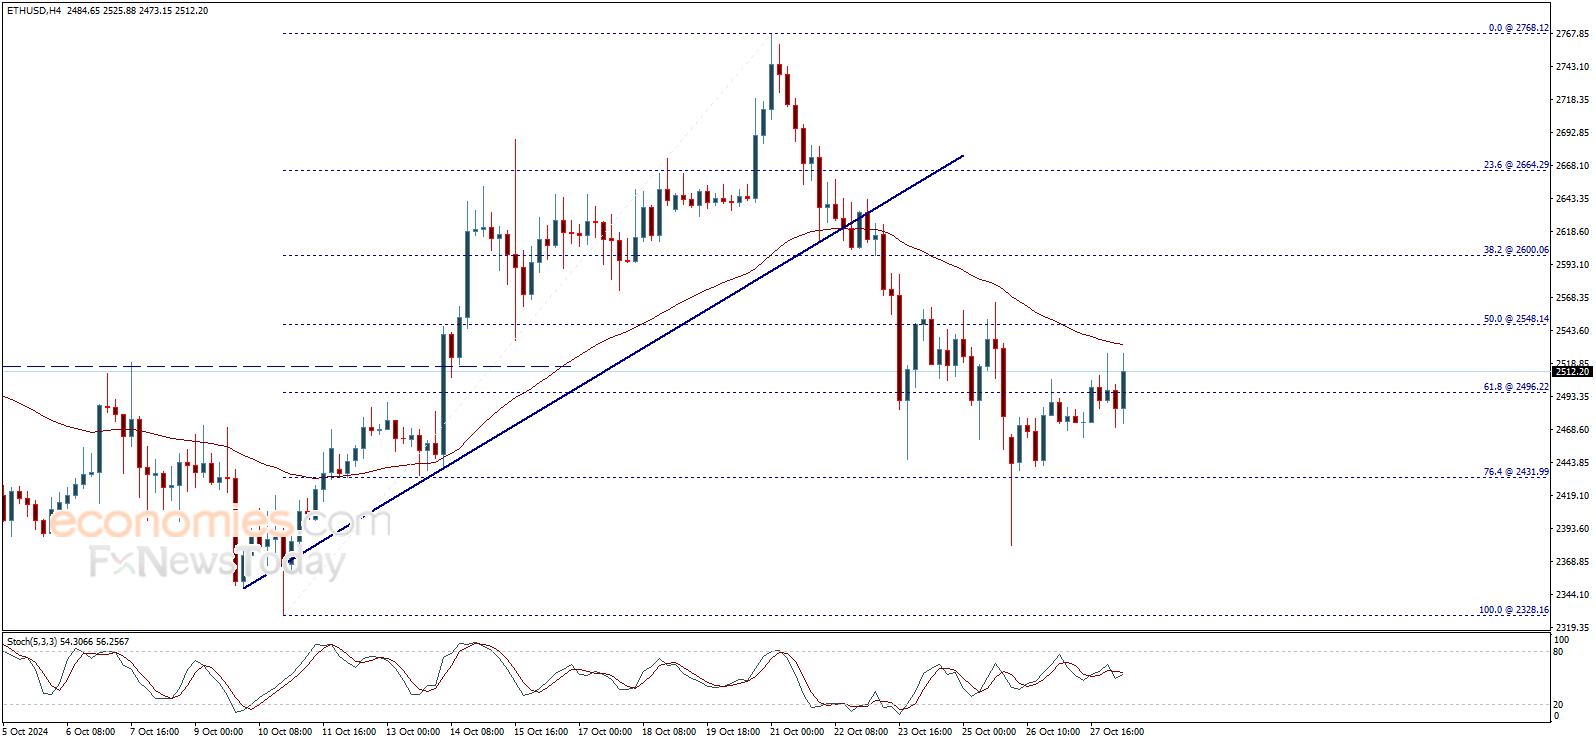Click the time axis label '10 Oct 08:00'
1596x743 pixels.
[284, 732]
